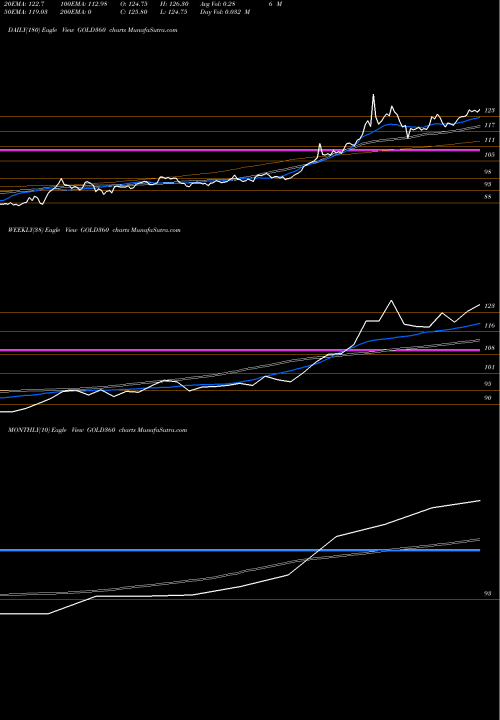This screenshot has height=720, width=500.
Task: Select the open price O: label
Action: coord(134,4)
